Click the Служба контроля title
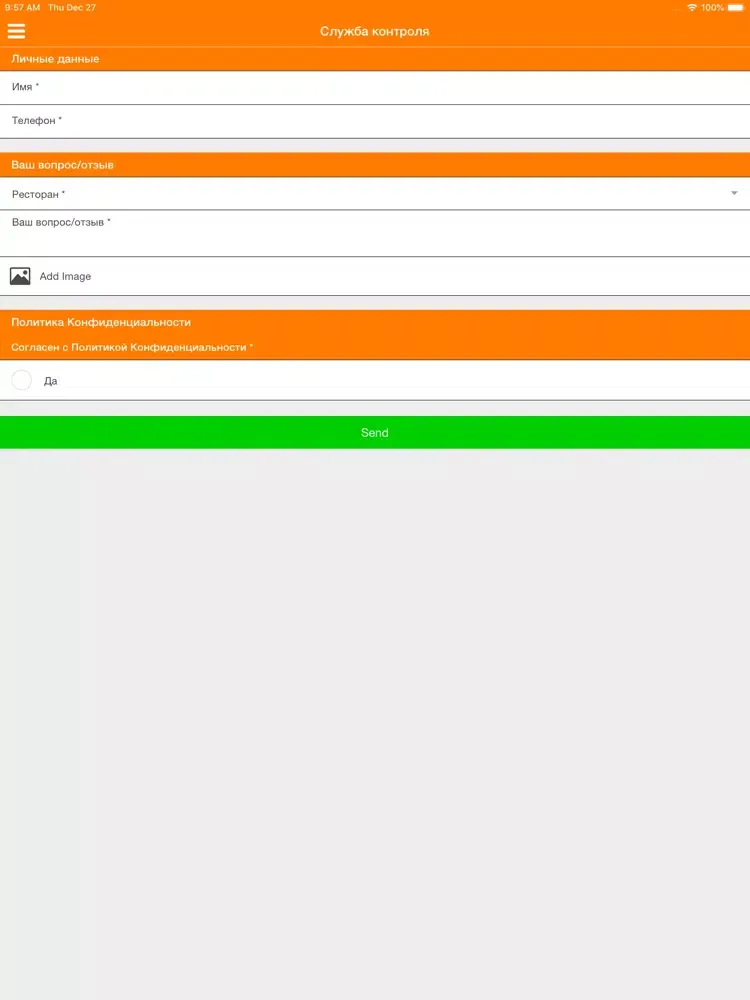 pos(374,31)
